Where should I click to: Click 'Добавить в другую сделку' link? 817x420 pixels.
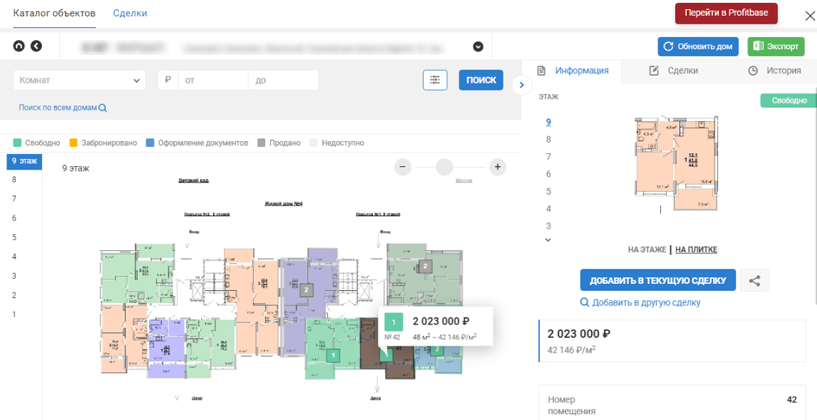pos(646,302)
